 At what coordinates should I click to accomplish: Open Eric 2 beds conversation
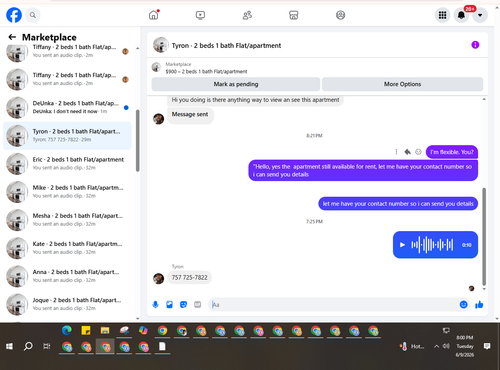67,163
